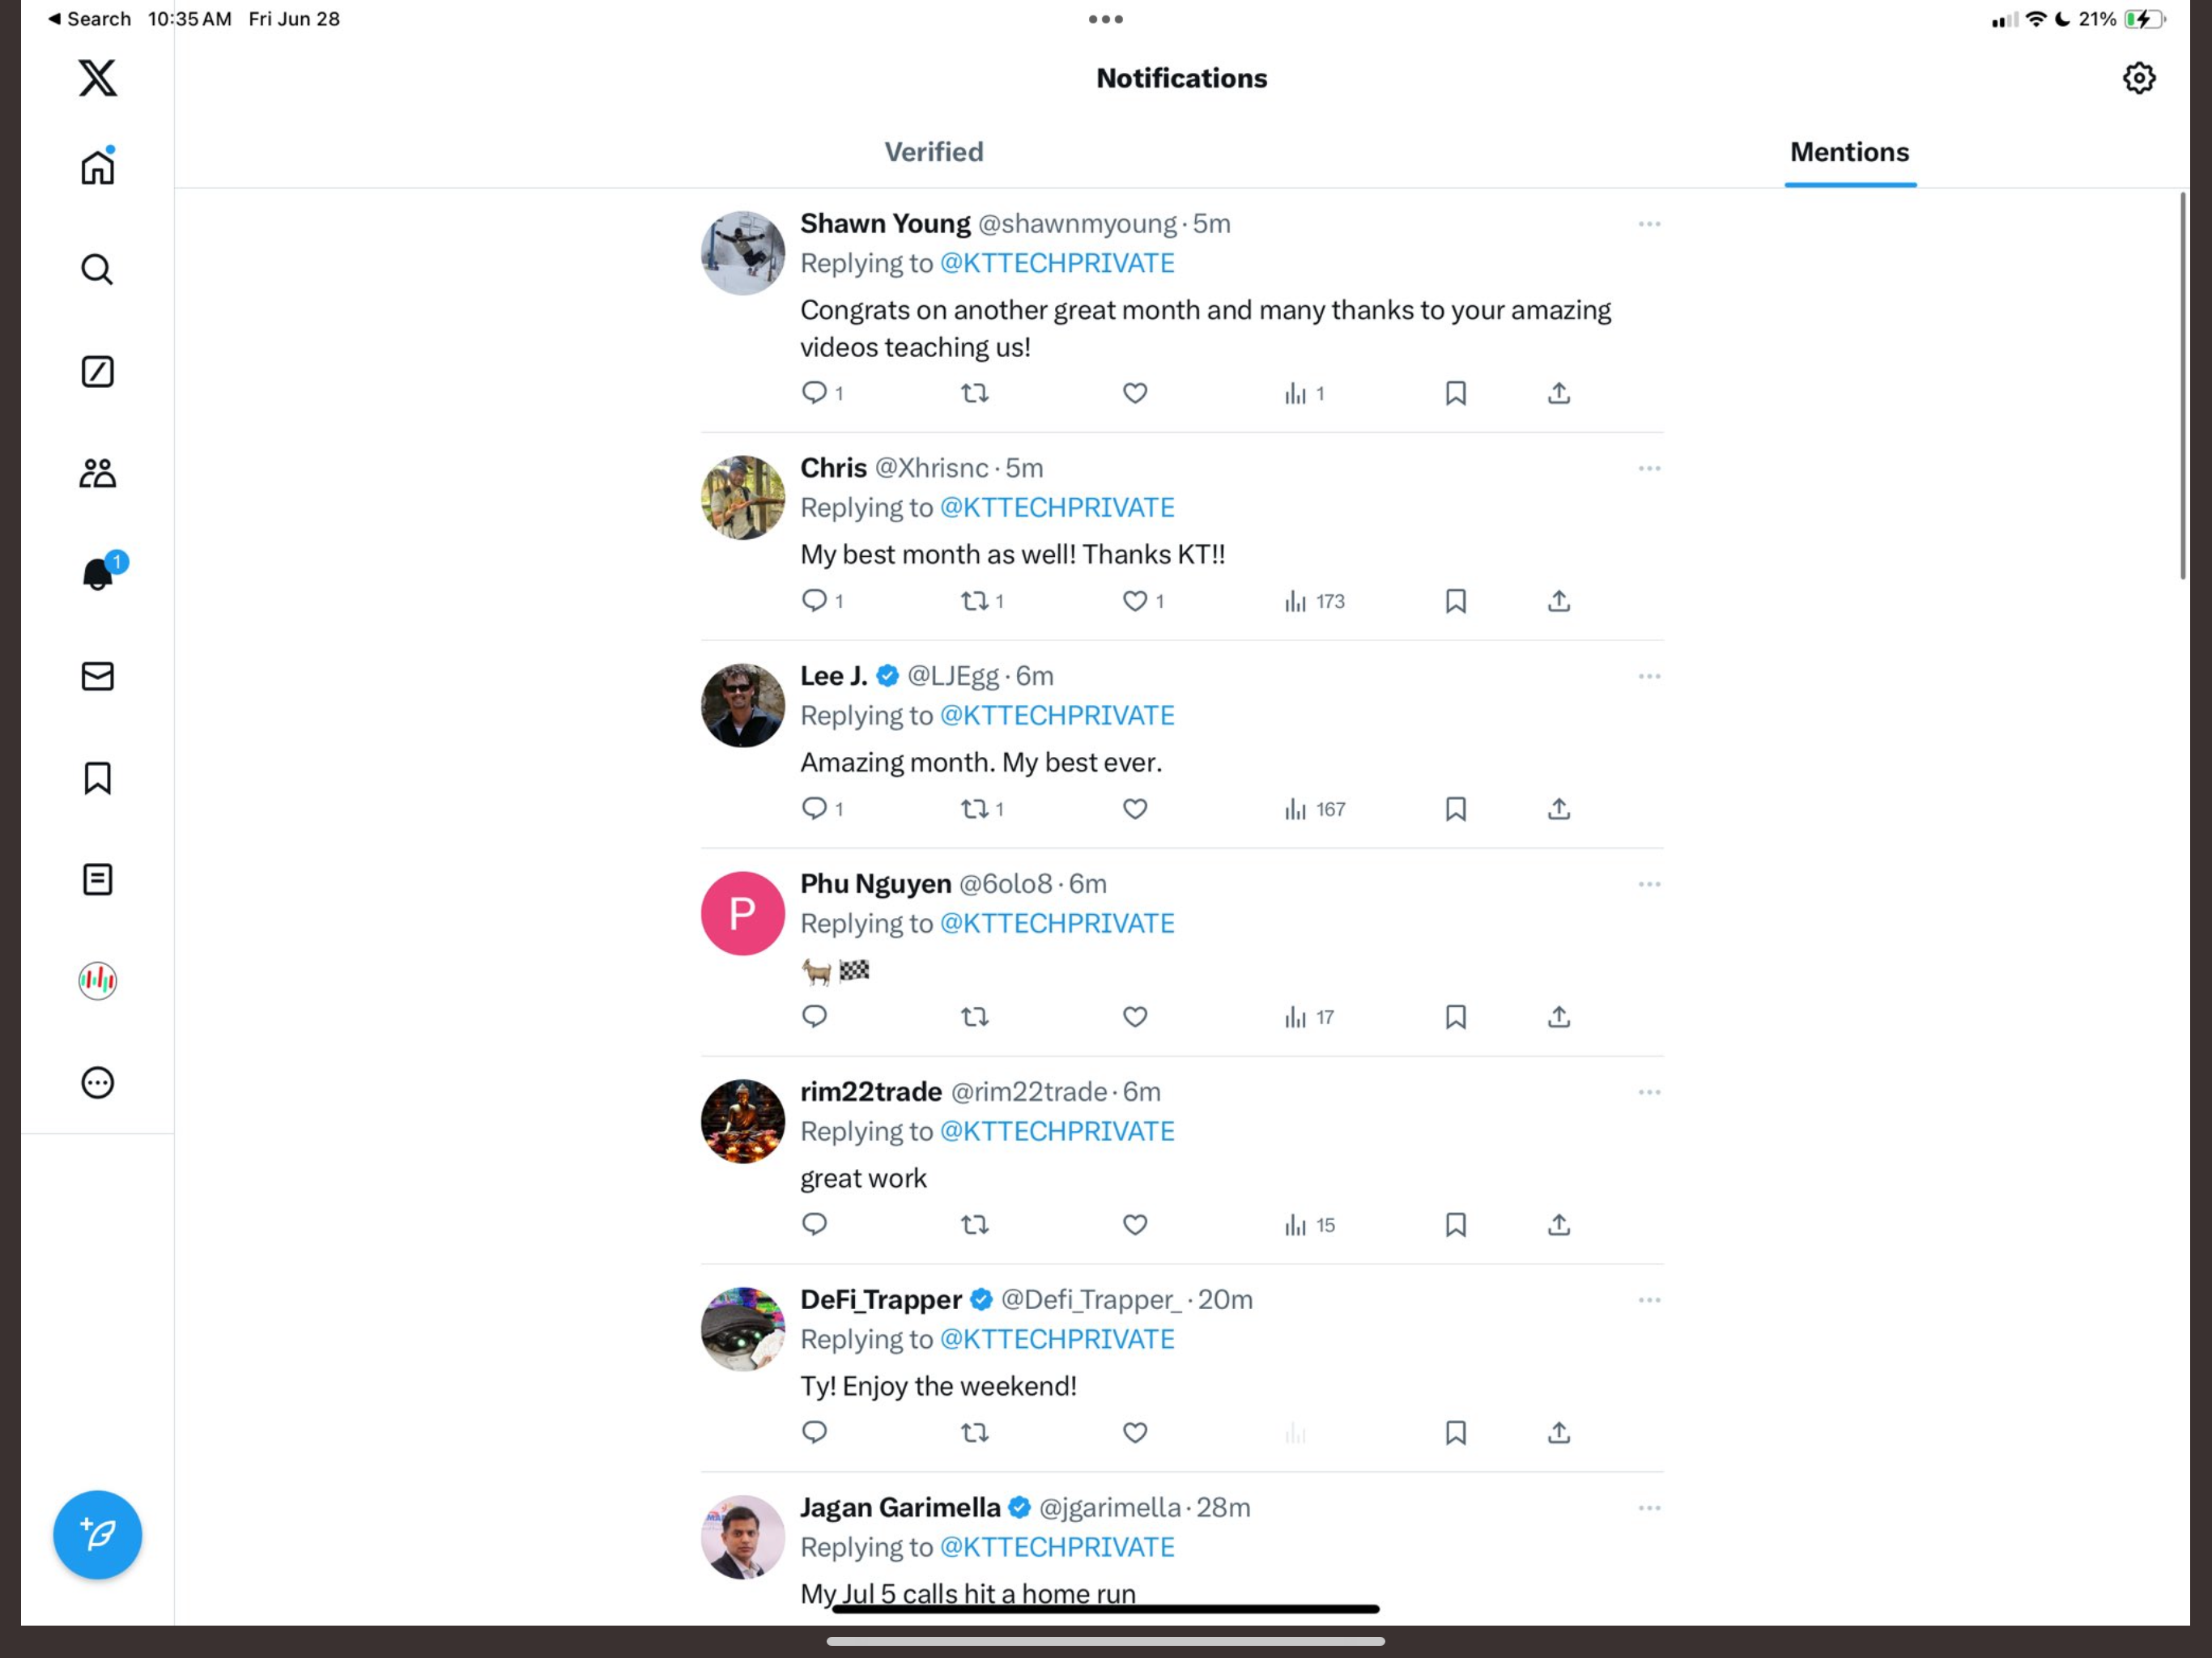Open Lists icon in sidebar
Image resolution: width=2212 pixels, height=1658 pixels.
click(x=97, y=880)
